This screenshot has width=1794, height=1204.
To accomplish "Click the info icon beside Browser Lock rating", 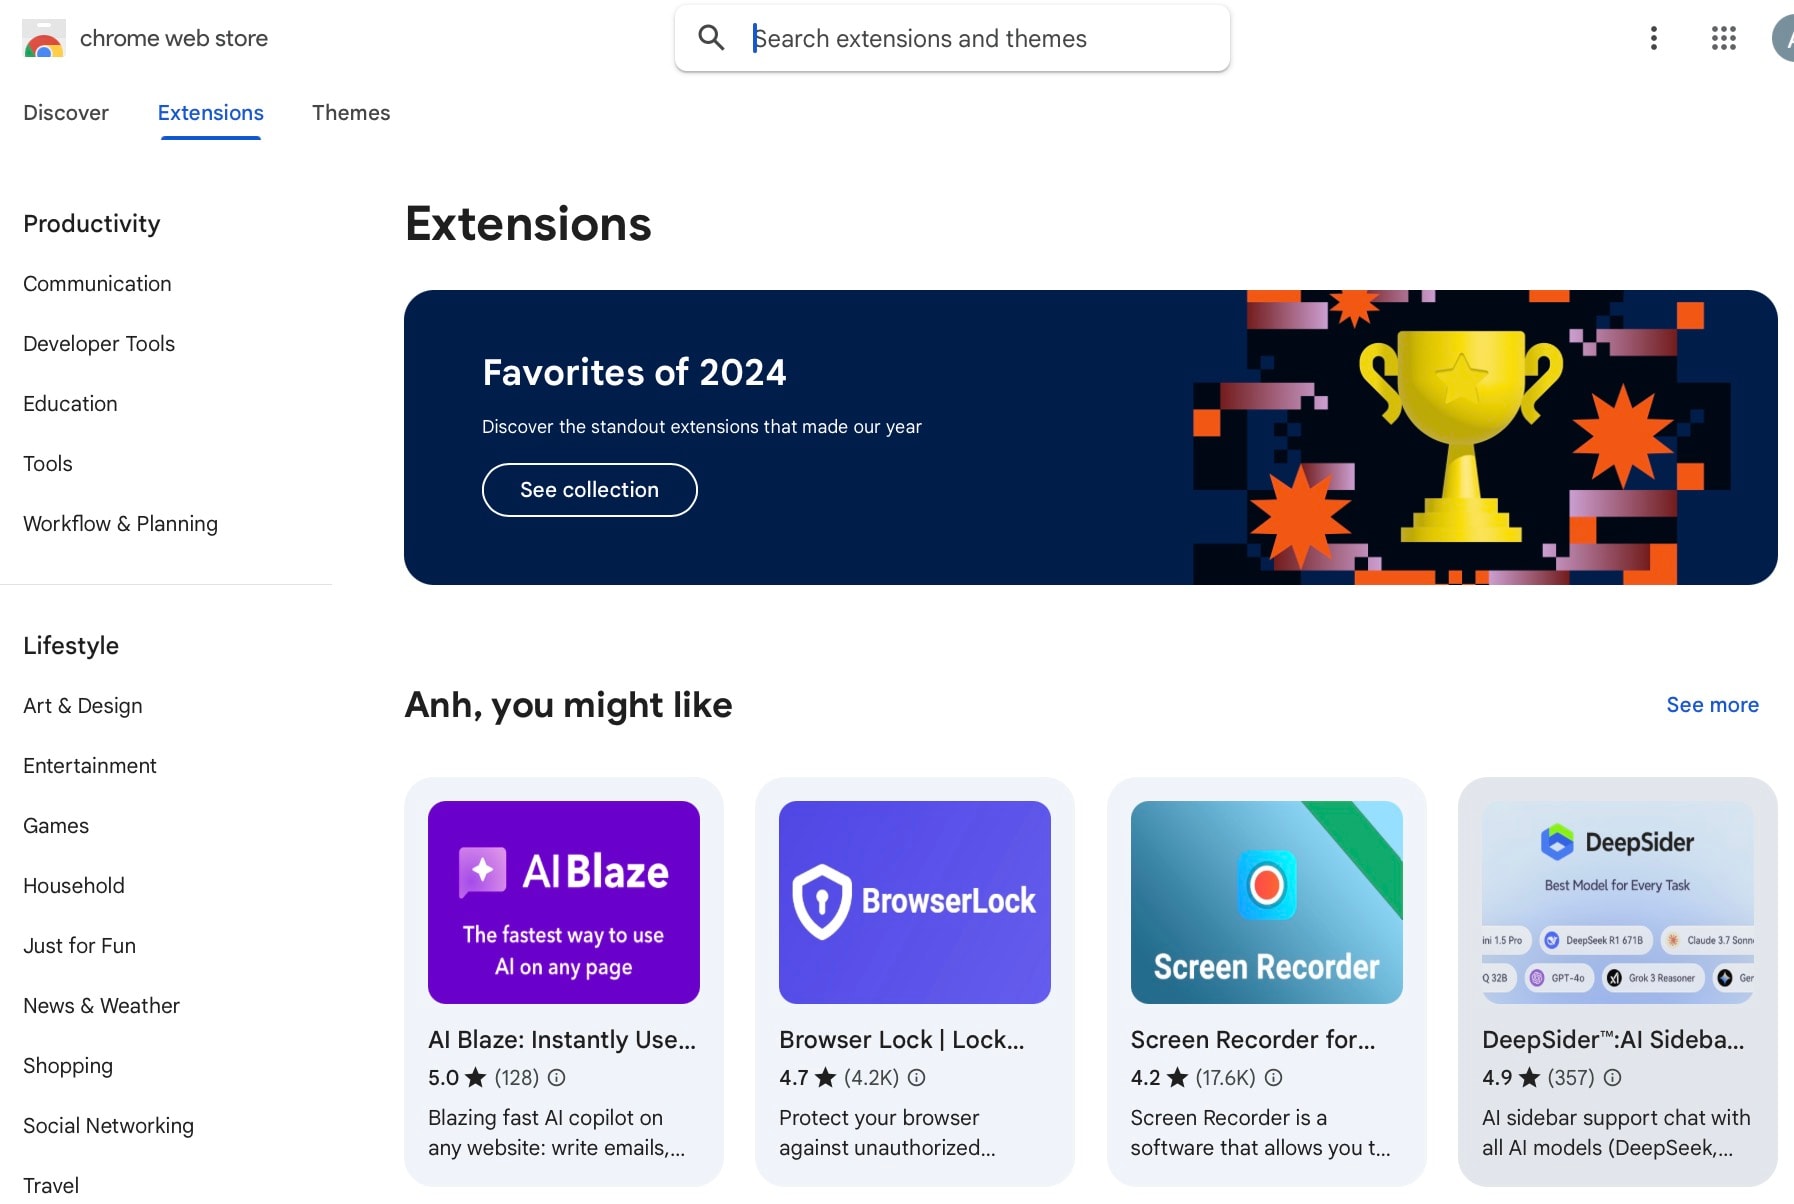I will pos(916,1077).
